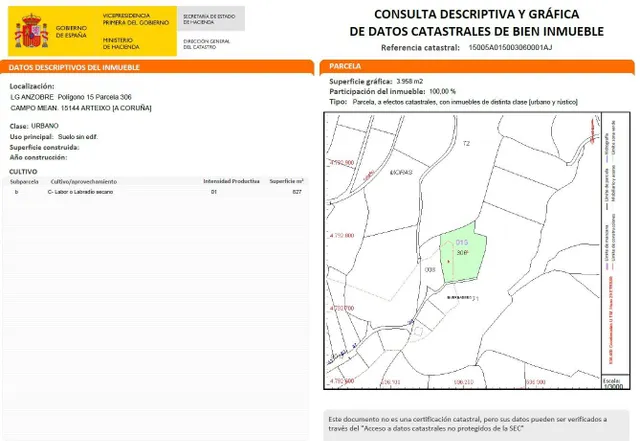Image resolution: width=640 pixels, height=441 pixels.
Task: Click the Clase value URBANO
Action: [45, 126]
